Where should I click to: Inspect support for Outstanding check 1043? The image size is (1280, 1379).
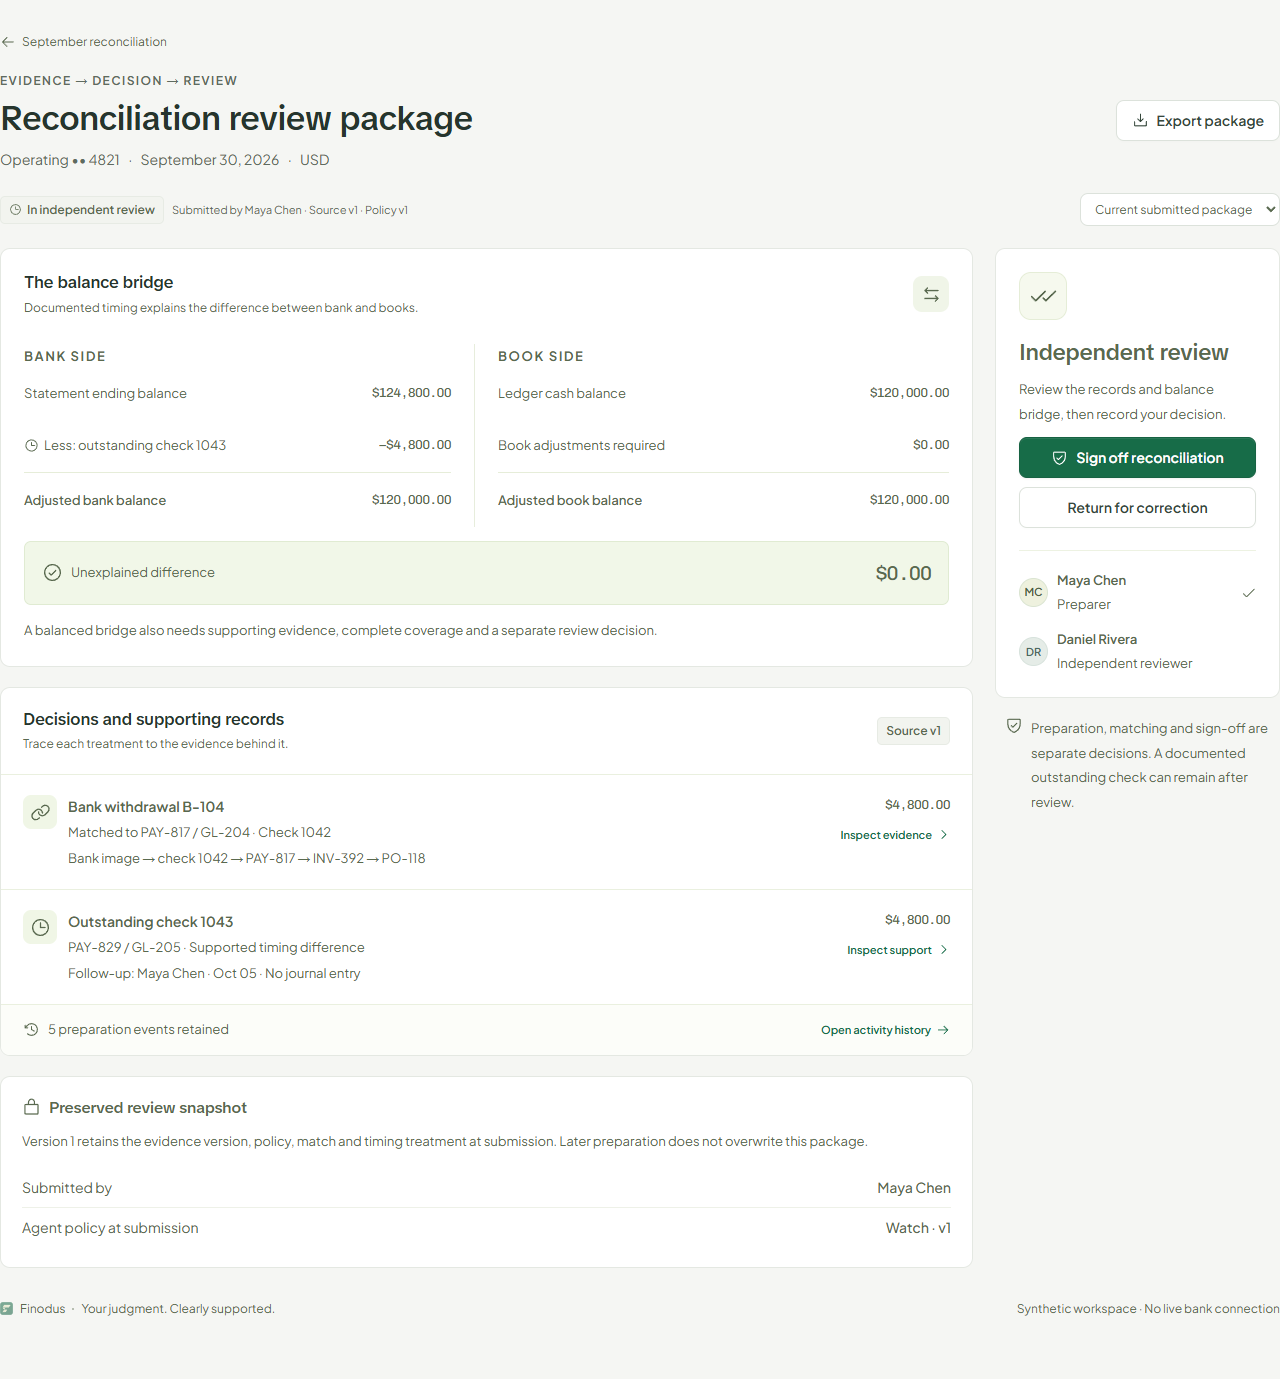897,950
